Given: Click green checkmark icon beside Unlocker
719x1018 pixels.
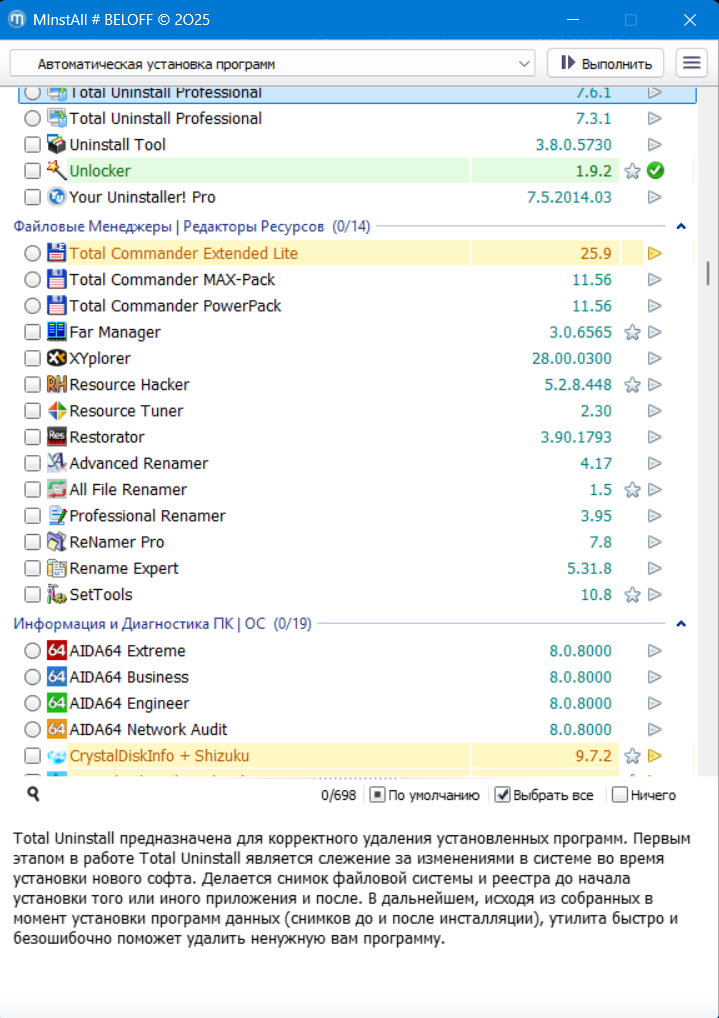Looking at the screenshot, I should tap(655, 171).
